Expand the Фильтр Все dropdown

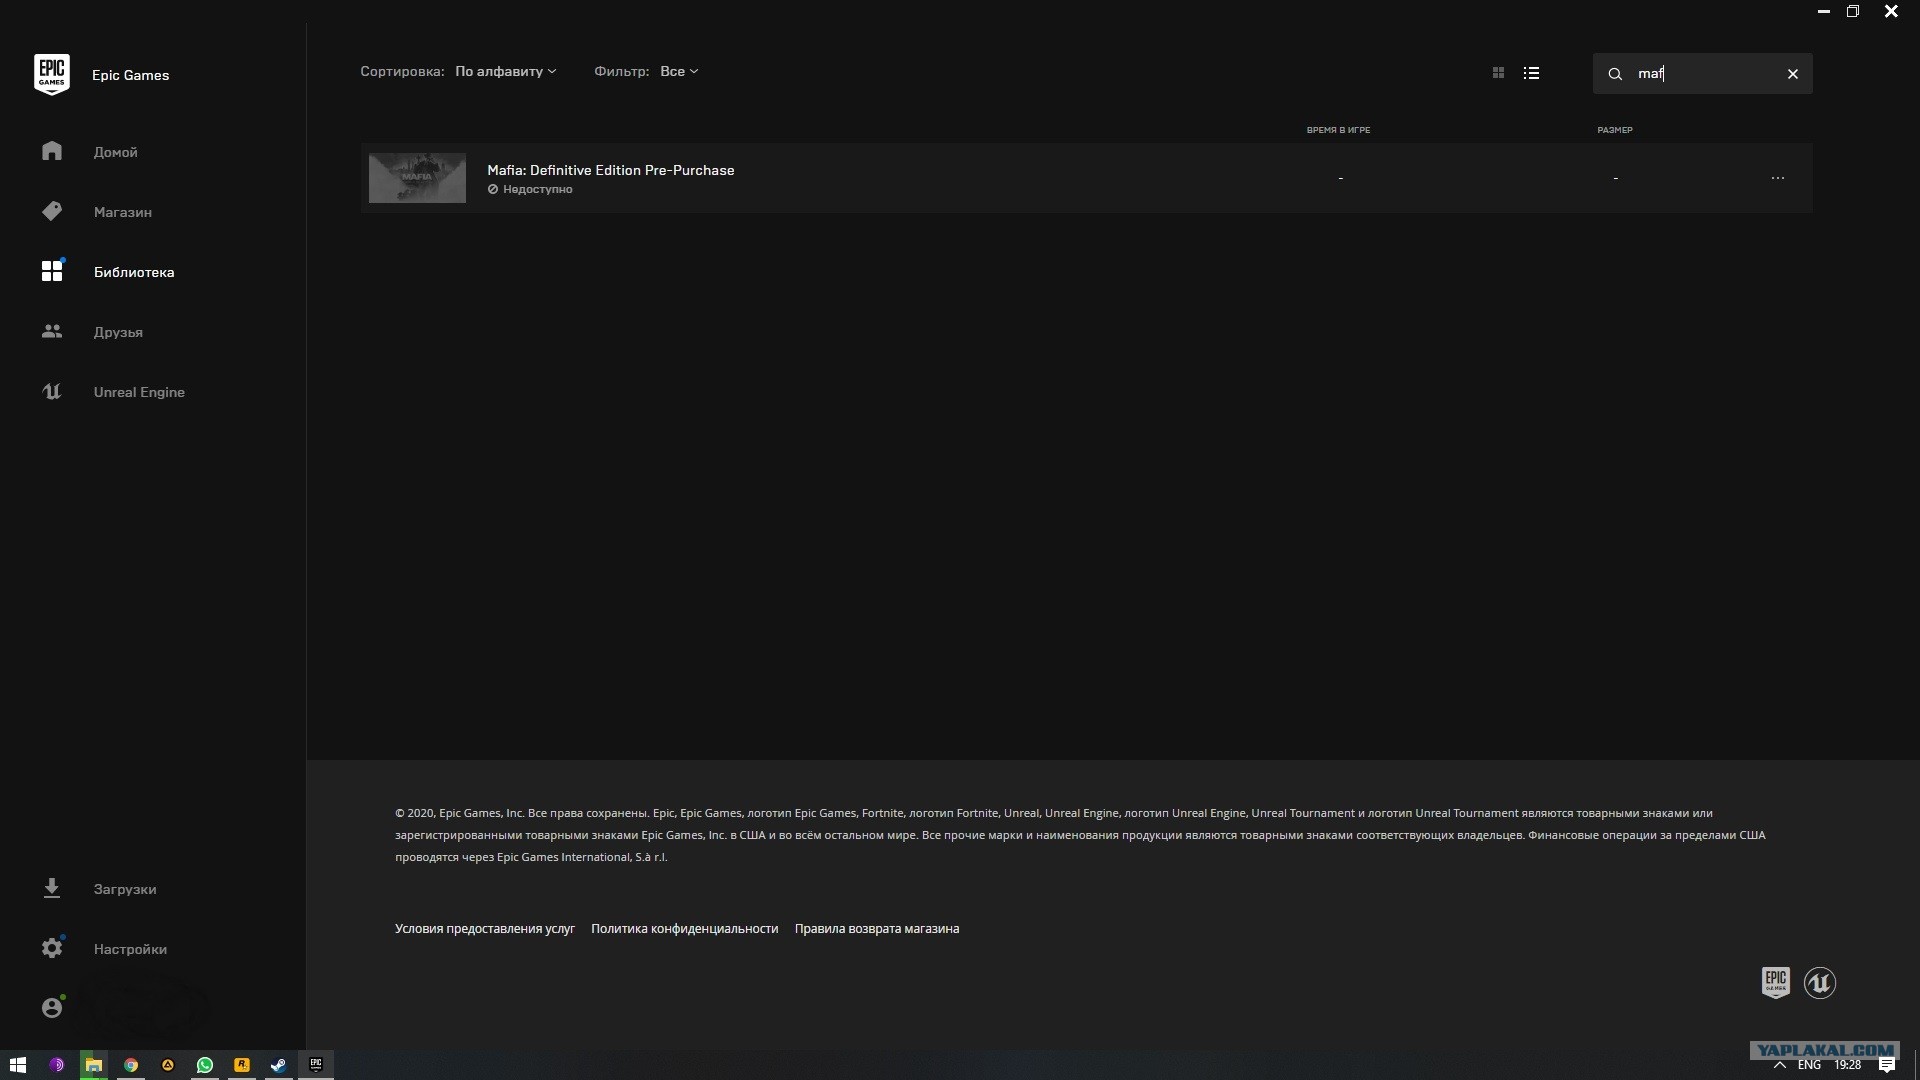(679, 71)
